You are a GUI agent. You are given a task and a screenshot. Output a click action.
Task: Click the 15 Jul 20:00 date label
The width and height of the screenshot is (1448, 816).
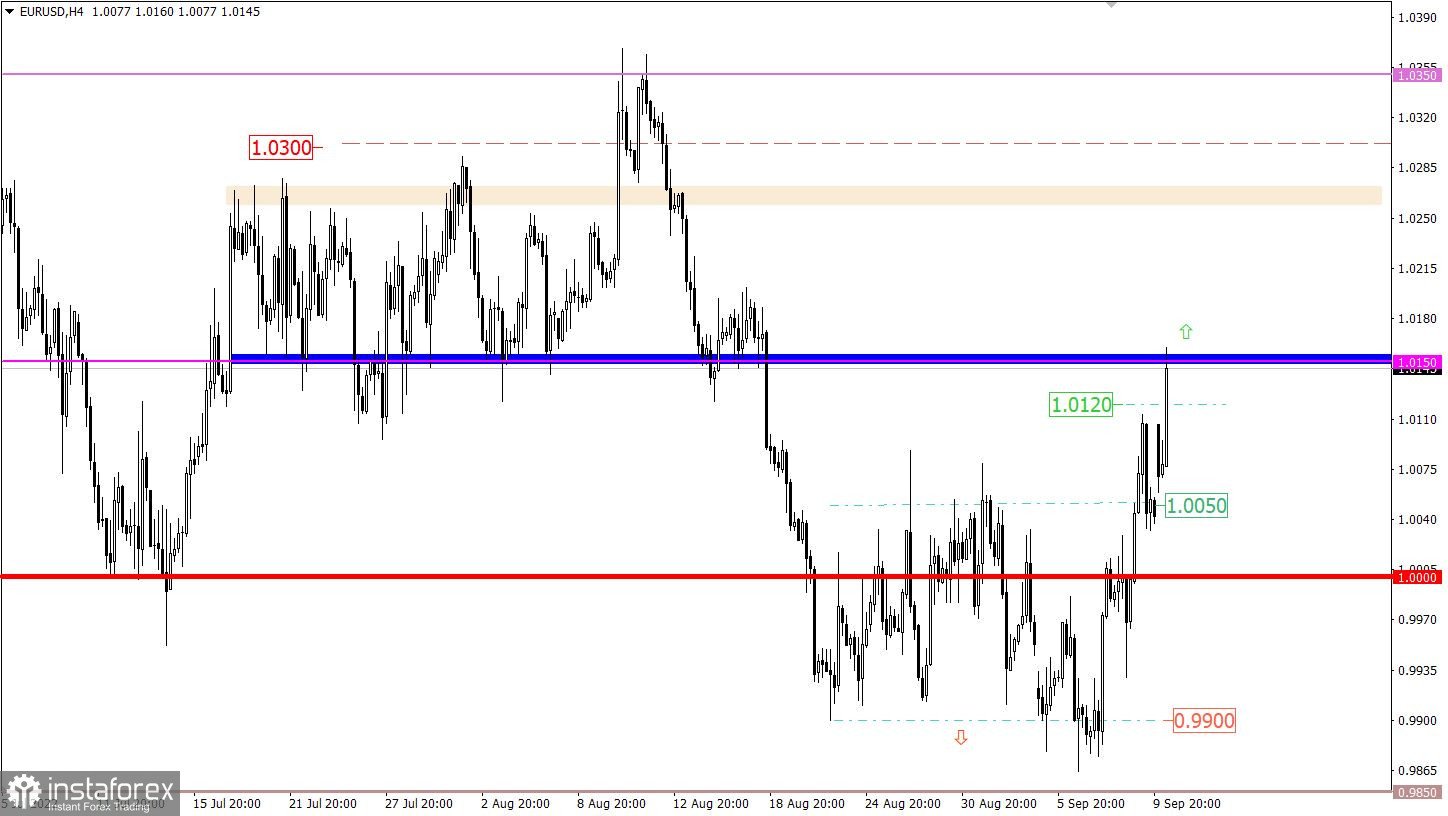coord(228,803)
